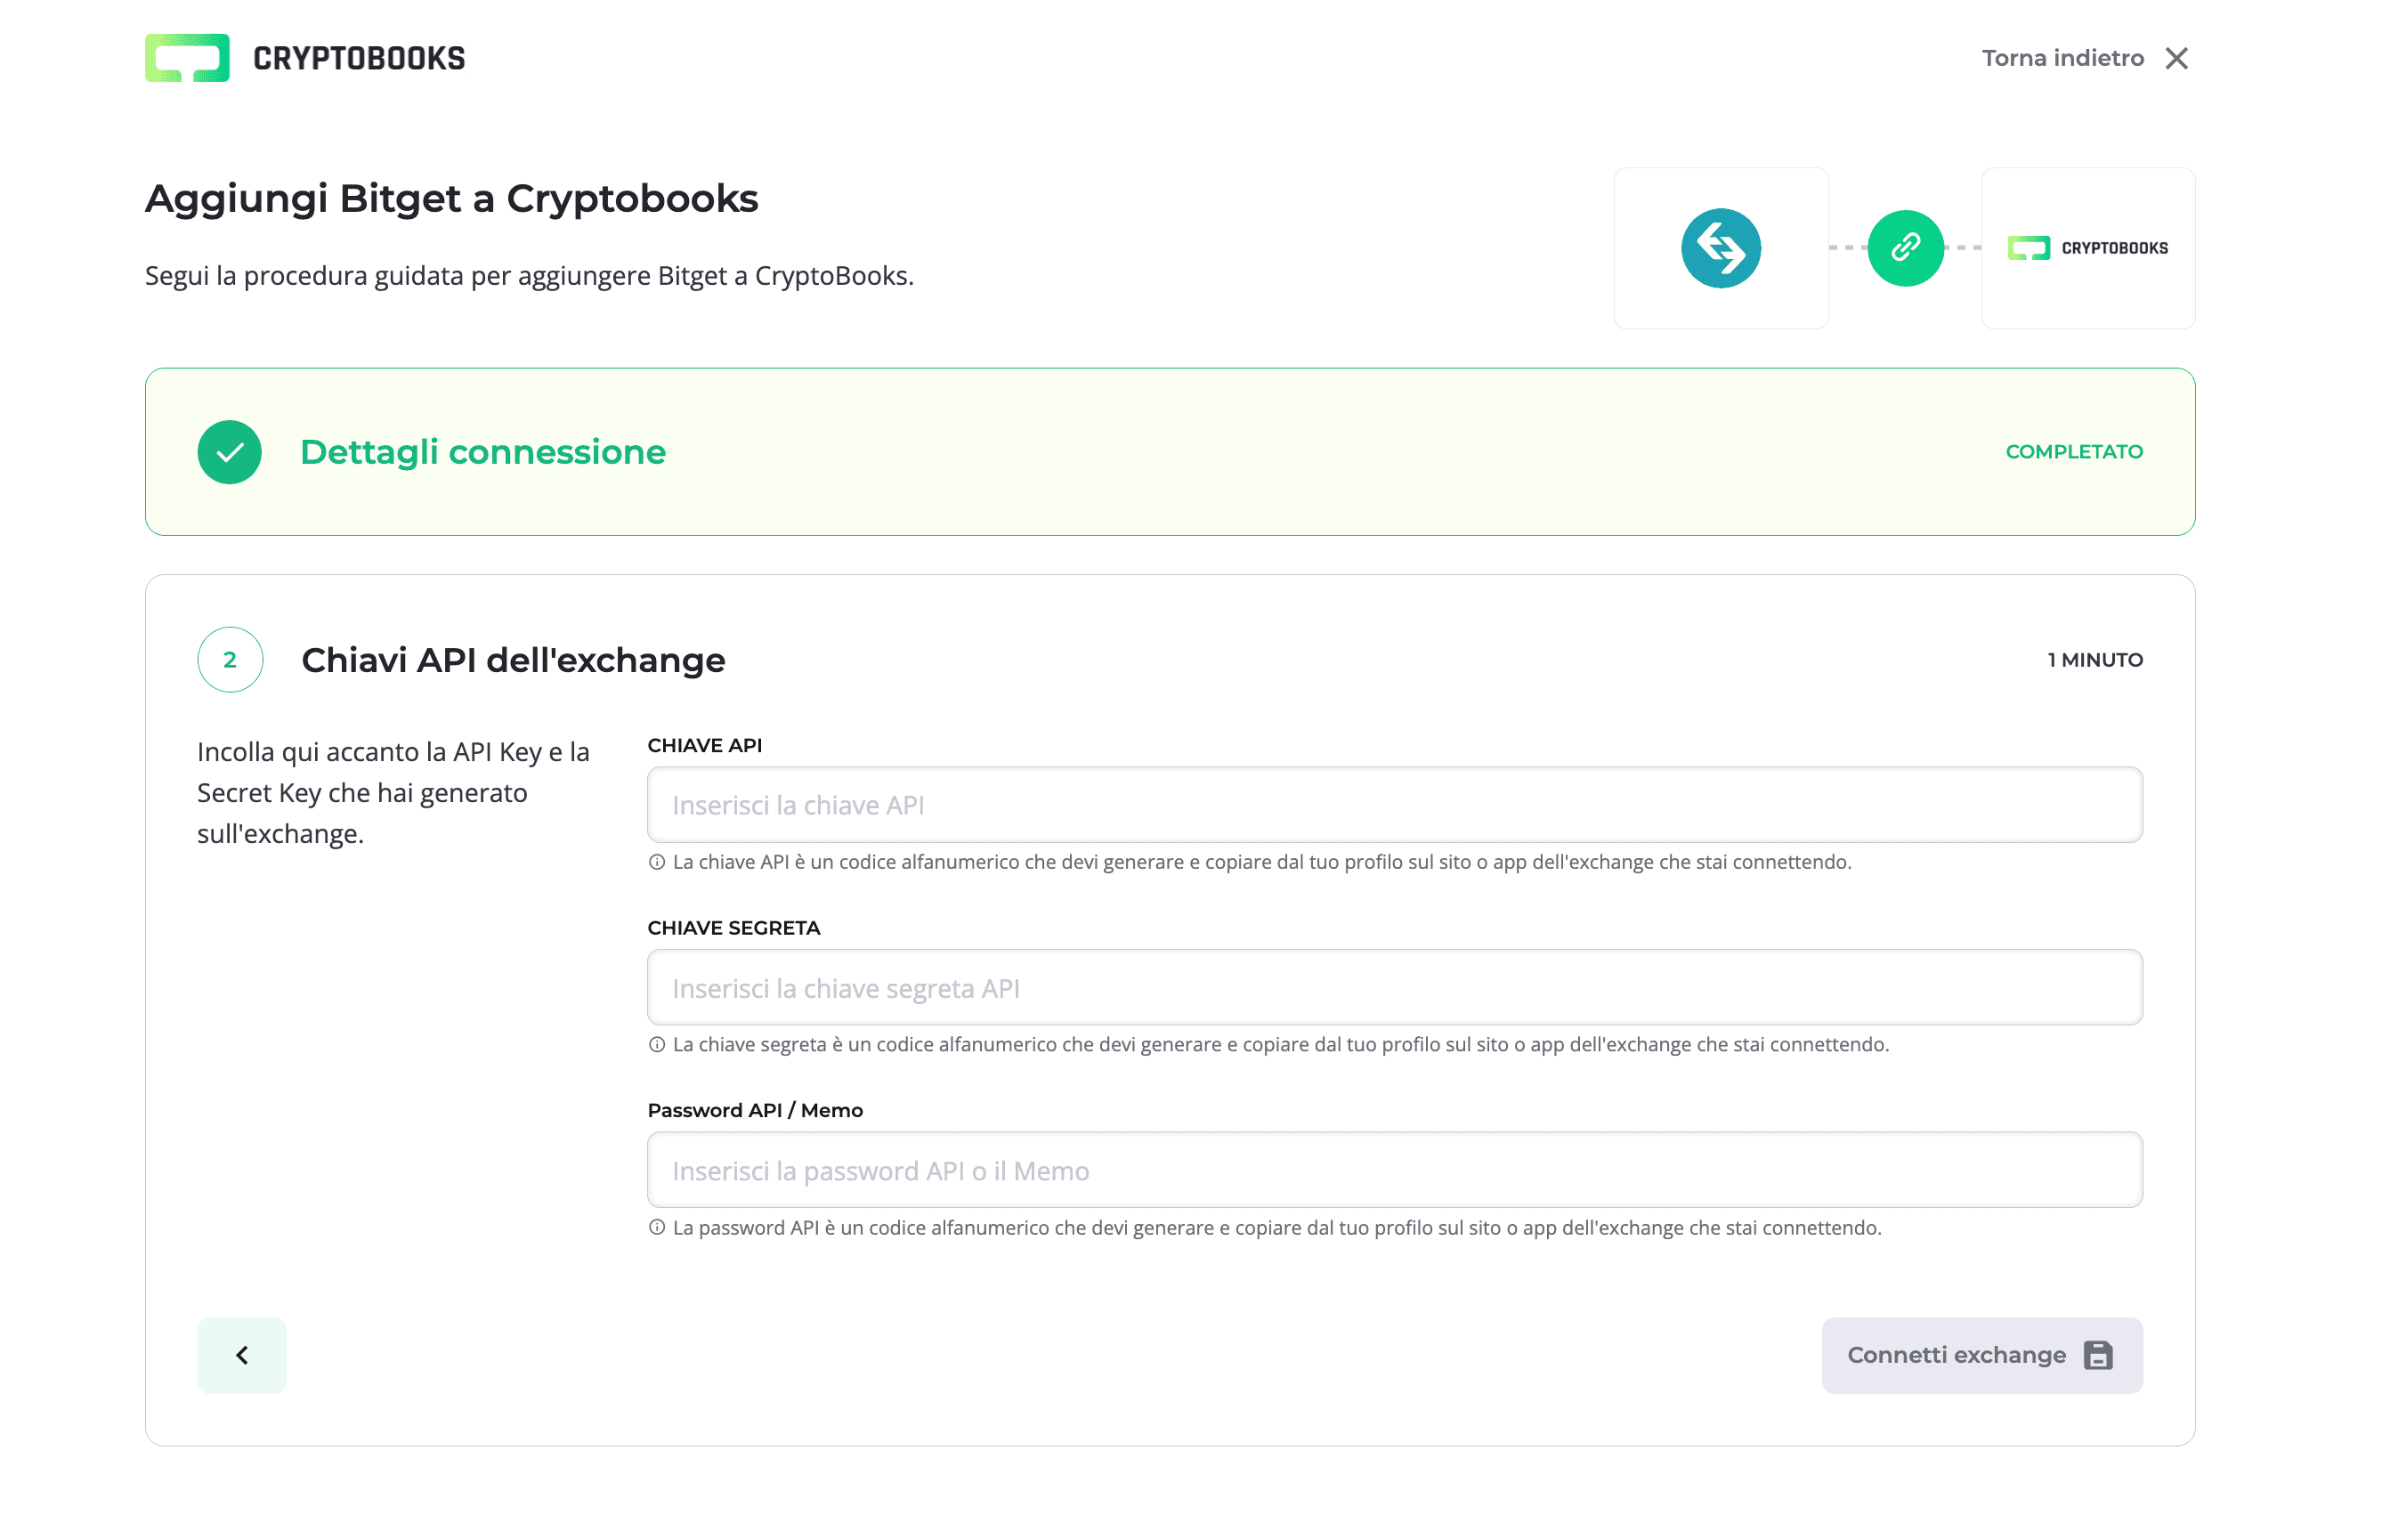
Task: Click the save icon inside Connetti exchange
Action: click(2097, 1354)
